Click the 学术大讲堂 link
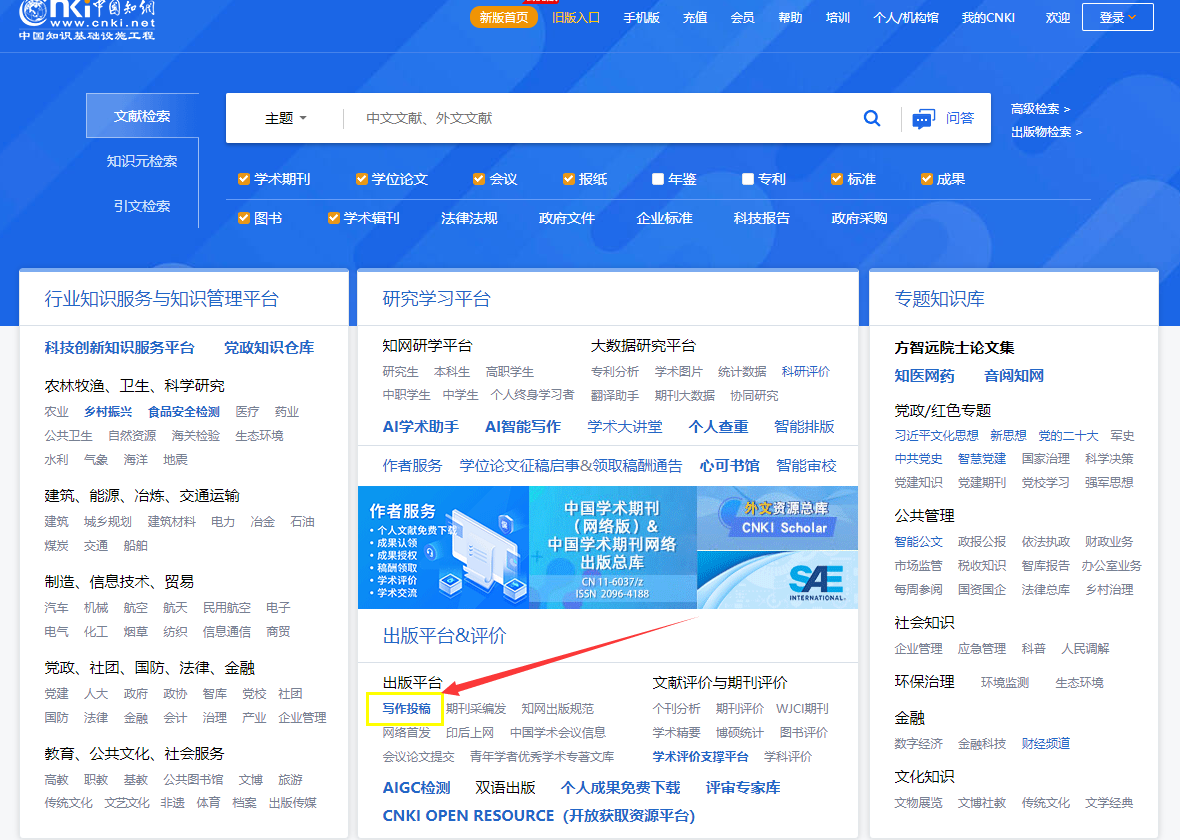The height and width of the screenshot is (840, 1180). 625,427
